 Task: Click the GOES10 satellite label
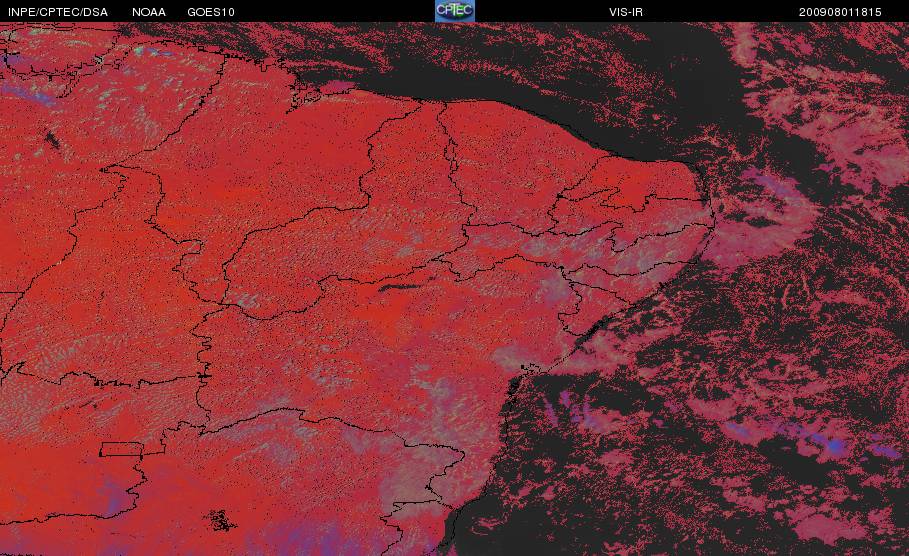point(210,12)
